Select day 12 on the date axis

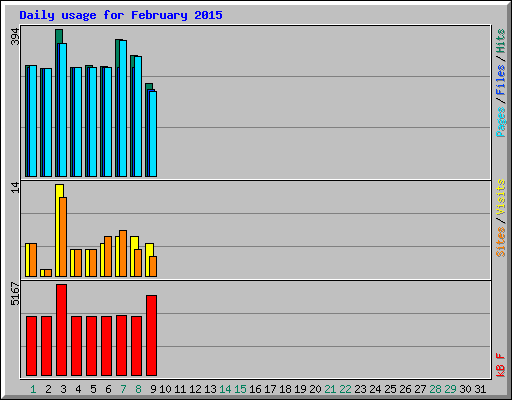[195, 389]
